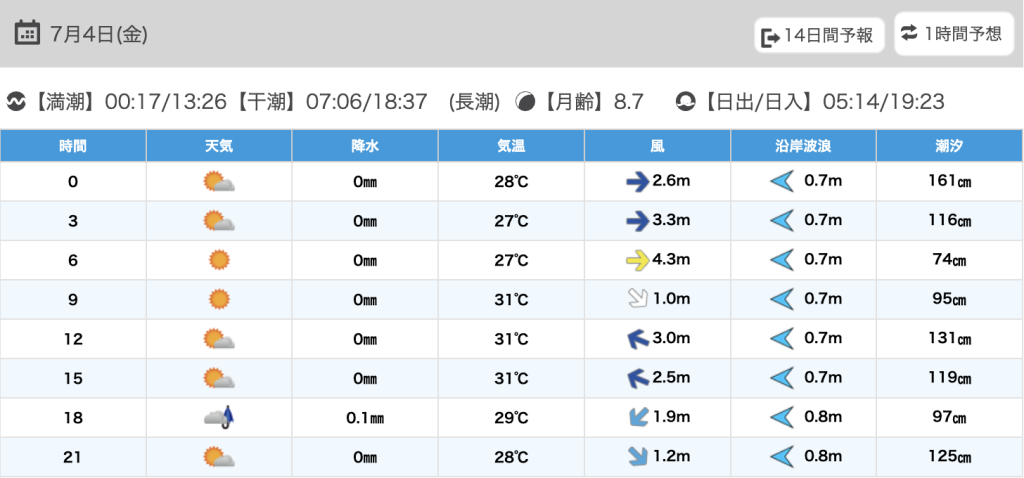Open the 14日間予報 forecast button

(x=819, y=36)
